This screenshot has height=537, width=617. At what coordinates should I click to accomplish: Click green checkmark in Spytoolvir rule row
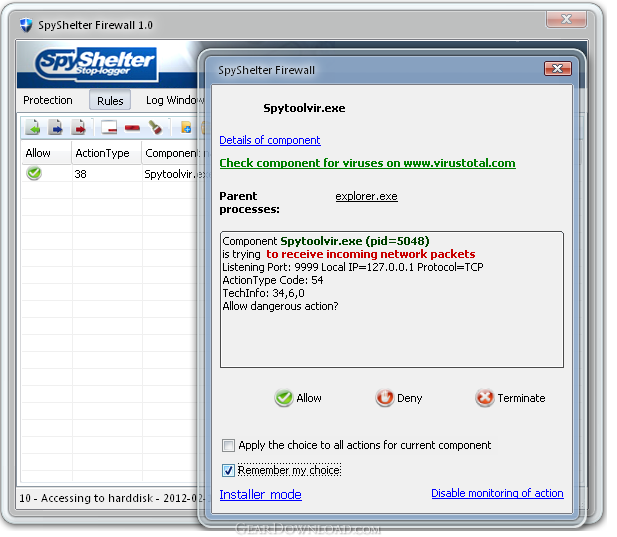34,173
